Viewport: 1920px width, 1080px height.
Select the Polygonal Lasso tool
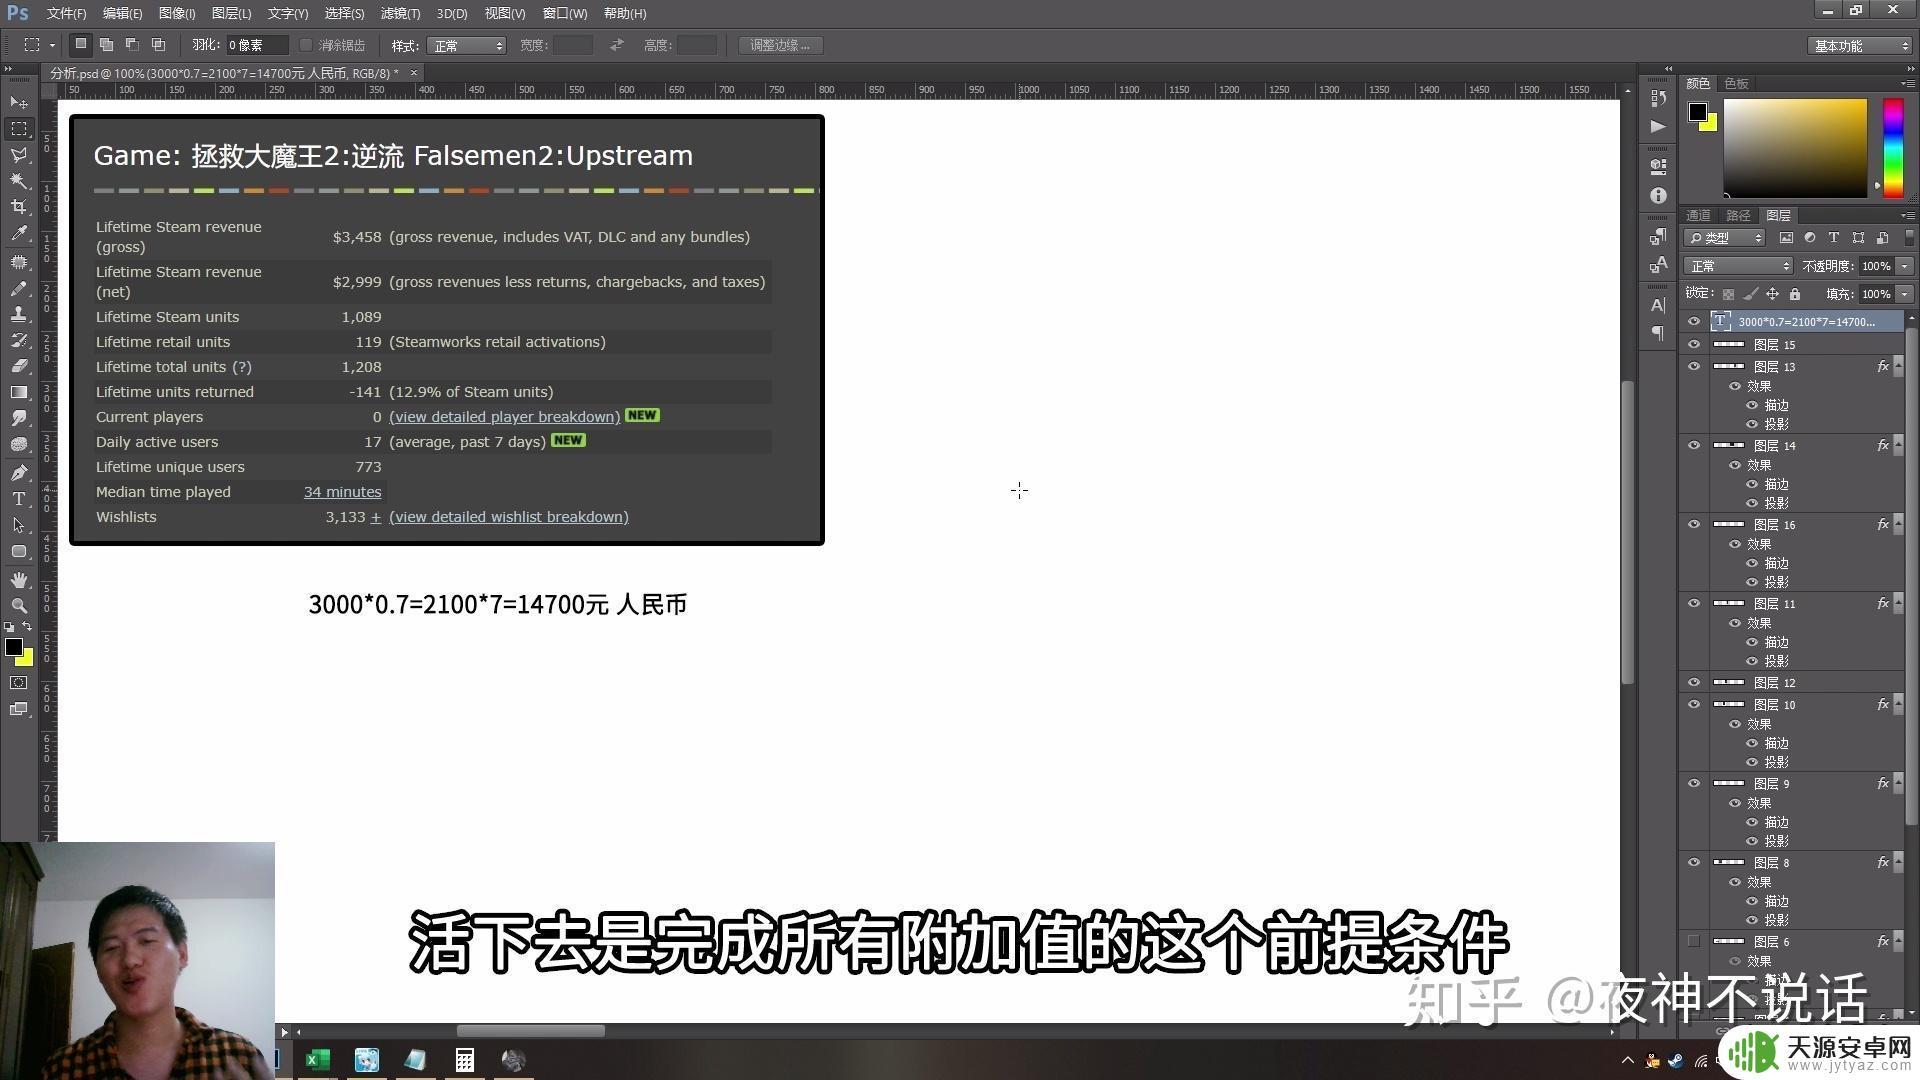pyautogui.click(x=19, y=155)
